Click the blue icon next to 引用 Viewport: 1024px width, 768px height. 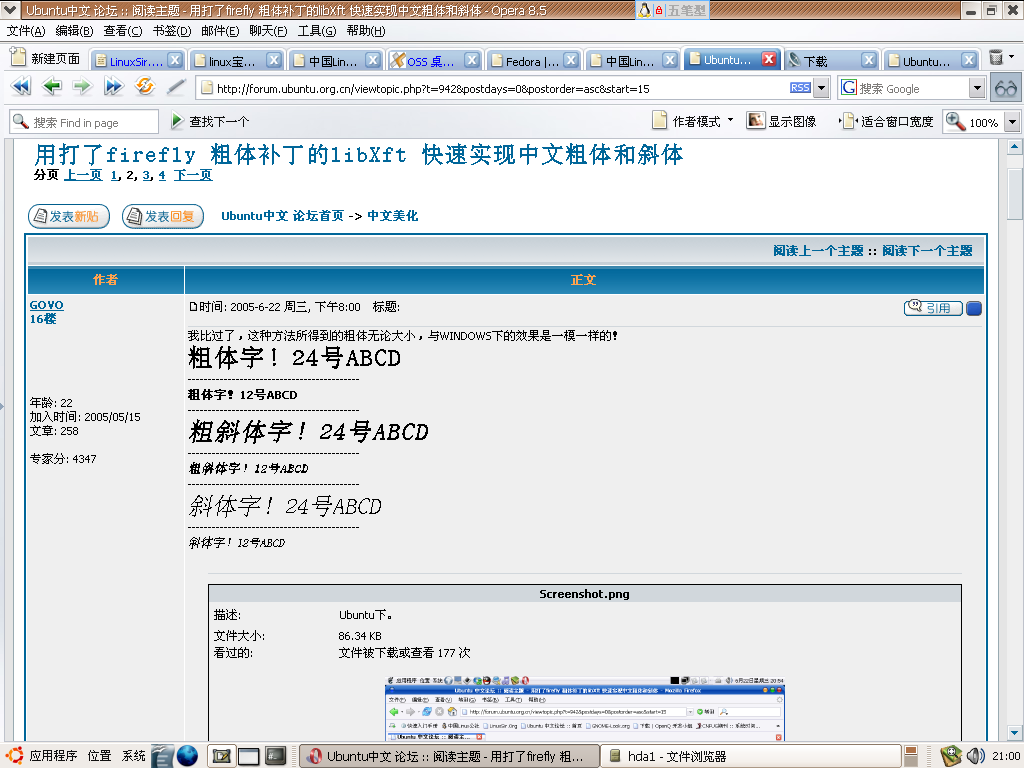(974, 308)
